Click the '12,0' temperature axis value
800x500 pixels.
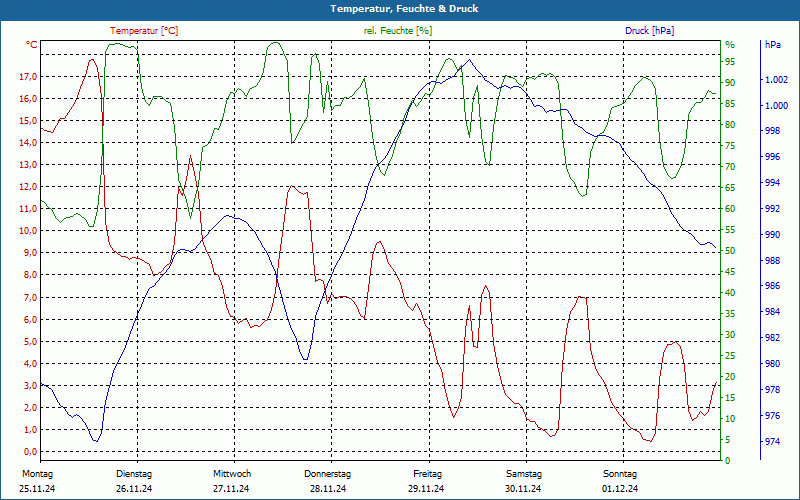[28, 186]
